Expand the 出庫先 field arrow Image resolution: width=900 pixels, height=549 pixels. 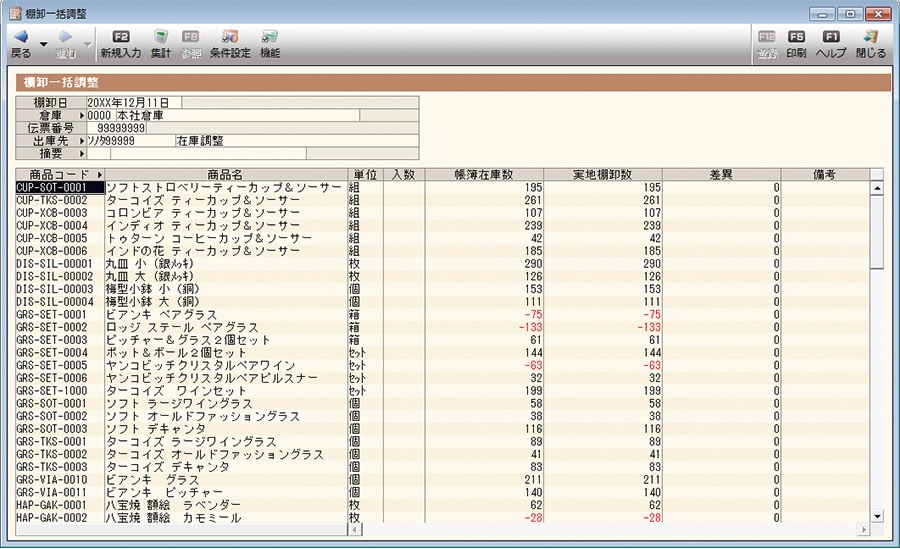[x=82, y=141]
